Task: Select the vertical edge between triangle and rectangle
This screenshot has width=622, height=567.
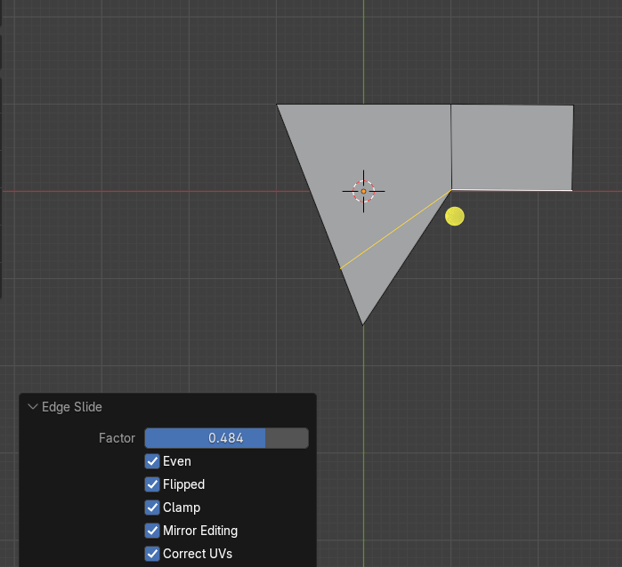Action: [x=451, y=147]
